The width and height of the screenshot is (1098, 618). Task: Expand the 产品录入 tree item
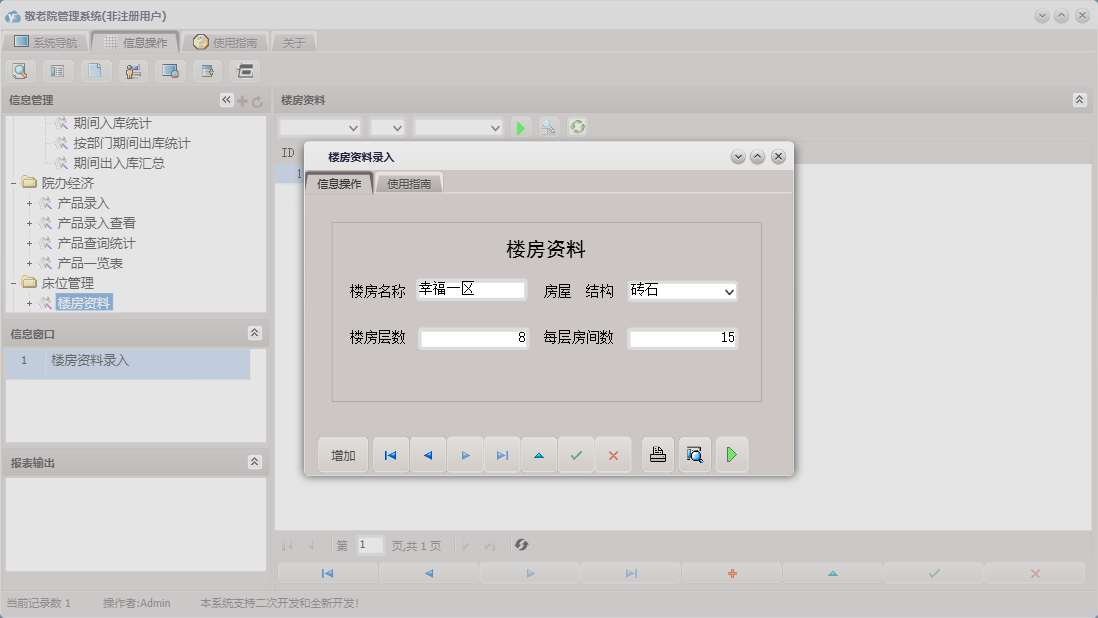click(29, 203)
